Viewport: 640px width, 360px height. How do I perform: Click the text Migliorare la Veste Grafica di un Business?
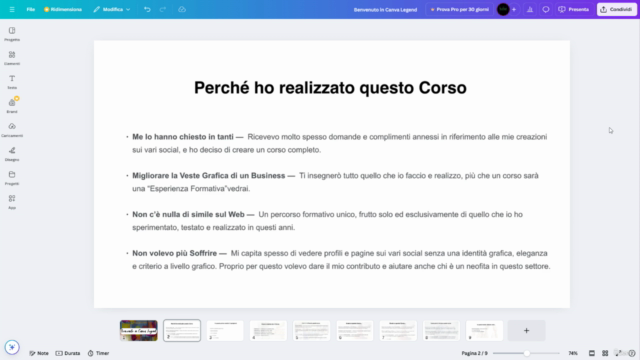[209, 176]
